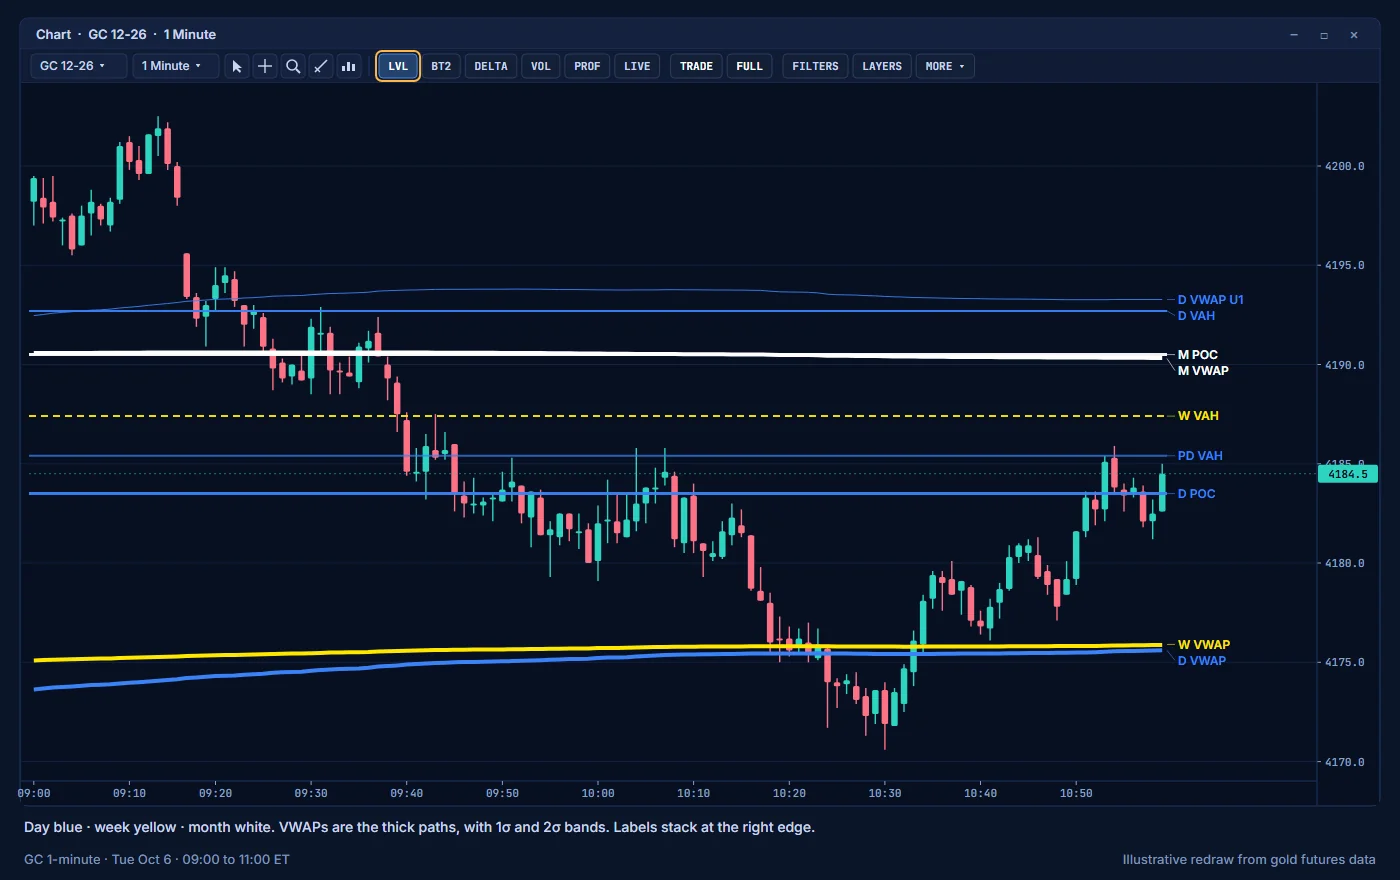Click the 09:30 time axis label
The height and width of the screenshot is (880, 1400).
pos(311,793)
